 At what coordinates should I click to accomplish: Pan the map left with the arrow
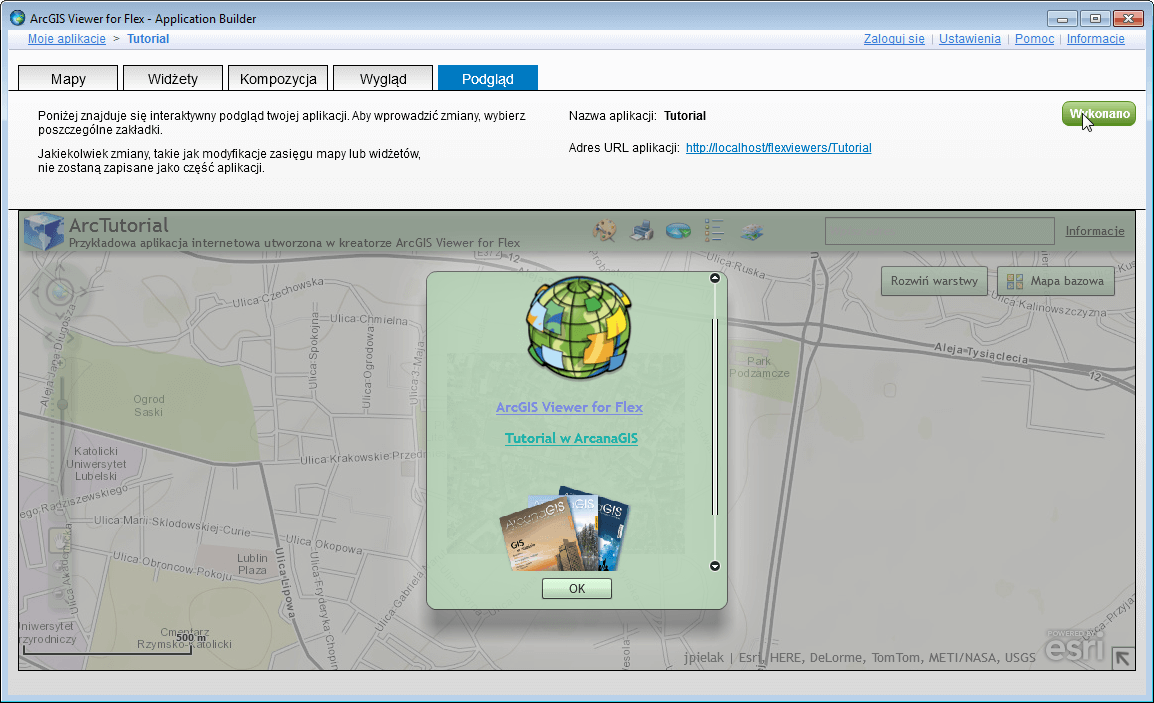[x=36, y=292]
